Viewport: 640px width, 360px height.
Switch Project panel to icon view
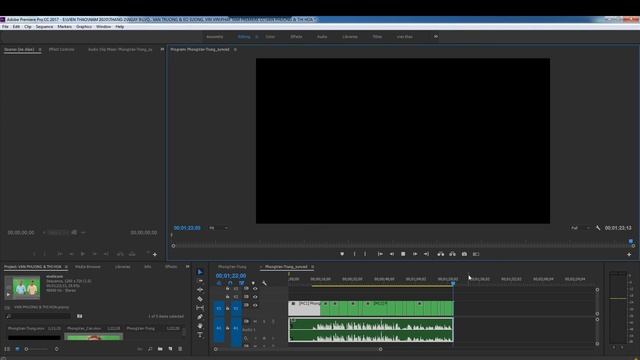tap(17, 349)
